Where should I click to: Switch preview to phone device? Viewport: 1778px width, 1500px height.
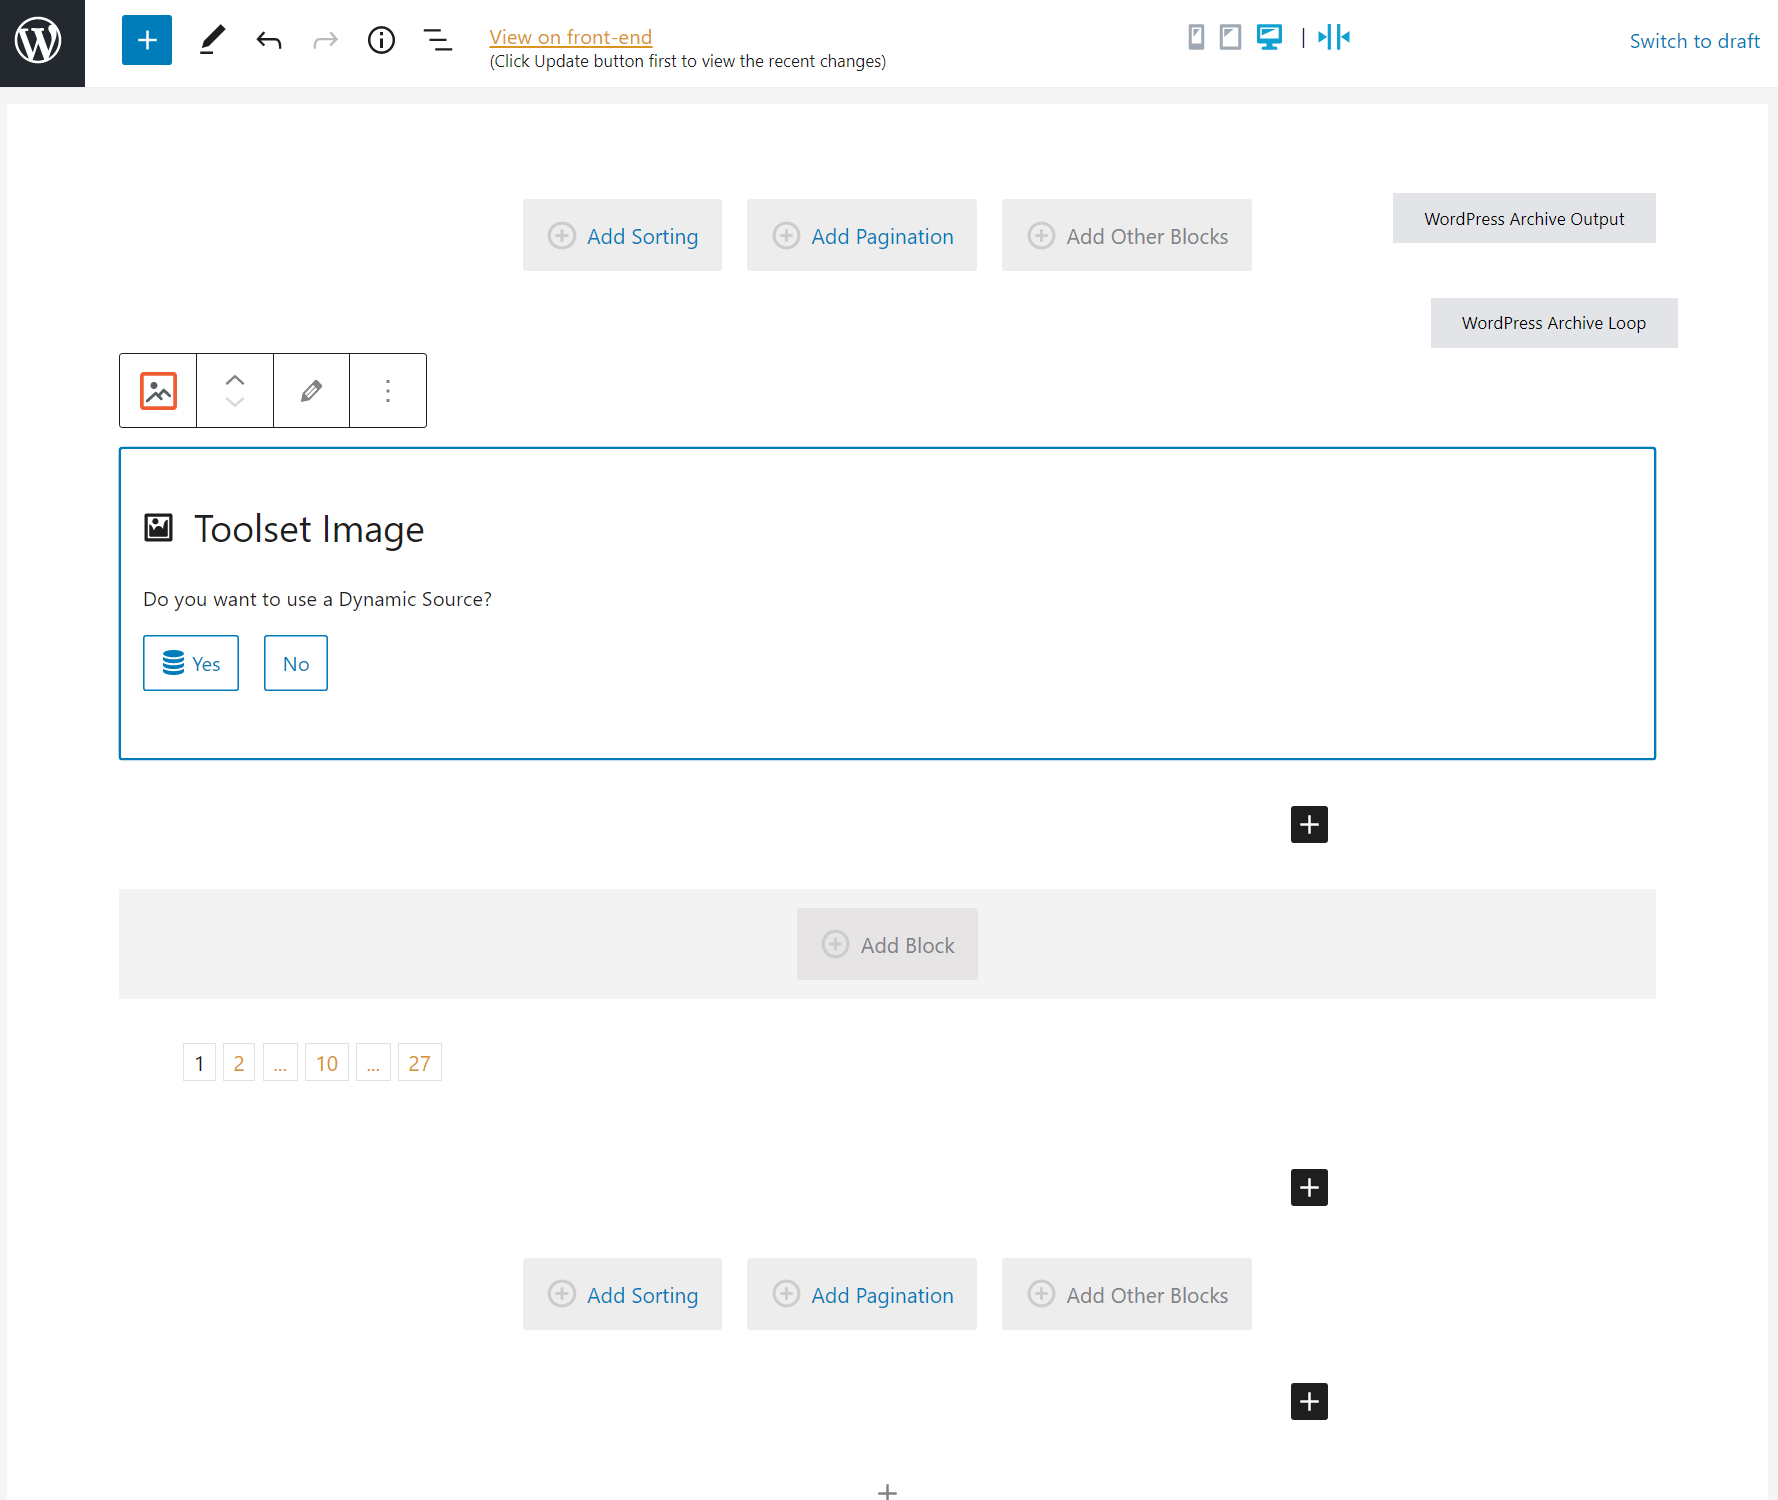pyautogui.click(x=1196, y=37)
